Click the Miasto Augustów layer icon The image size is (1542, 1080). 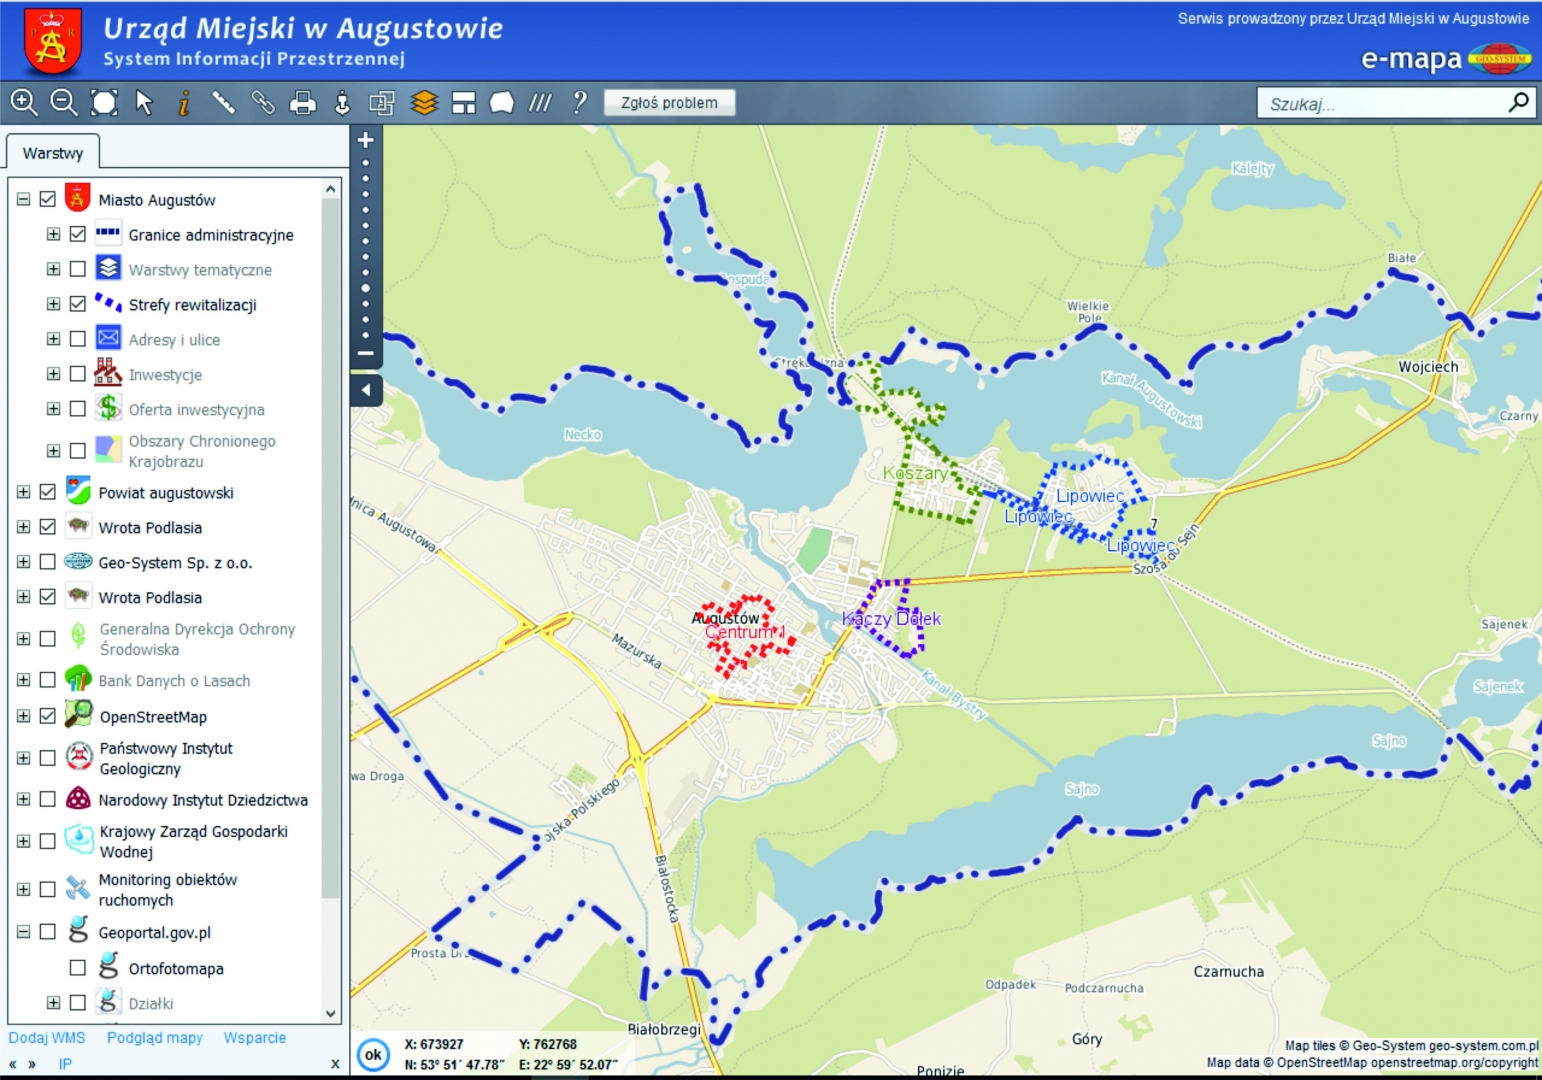point(78,197)
